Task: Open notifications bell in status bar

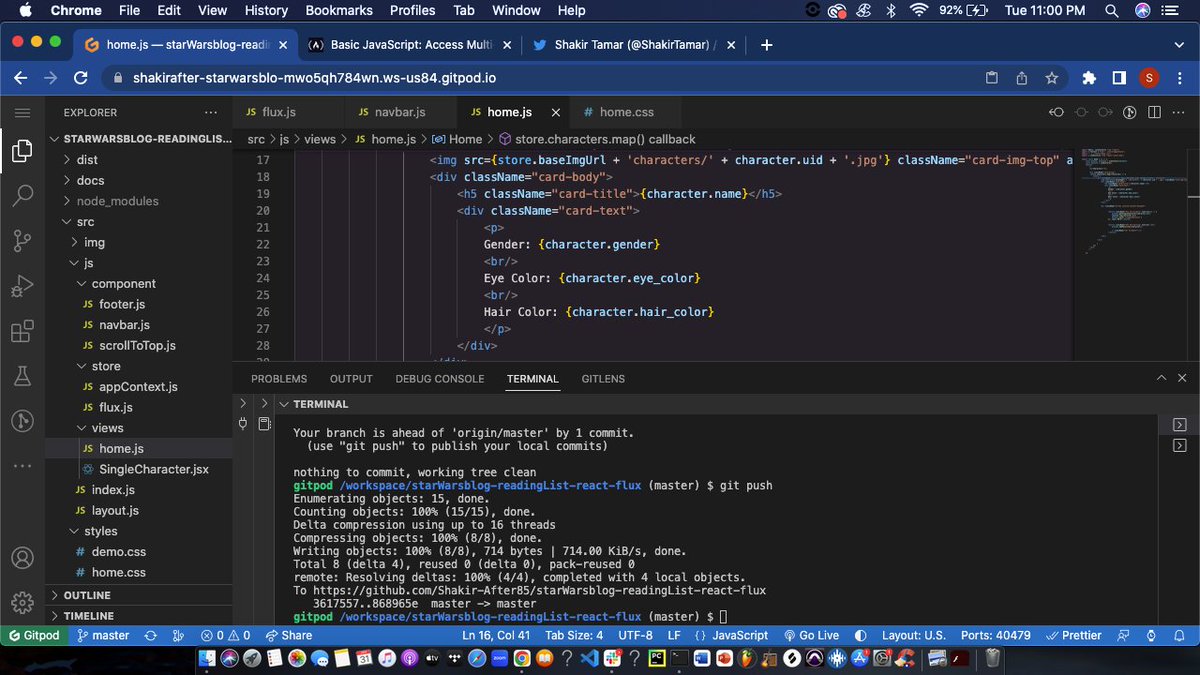Action: coord(1179,635)
